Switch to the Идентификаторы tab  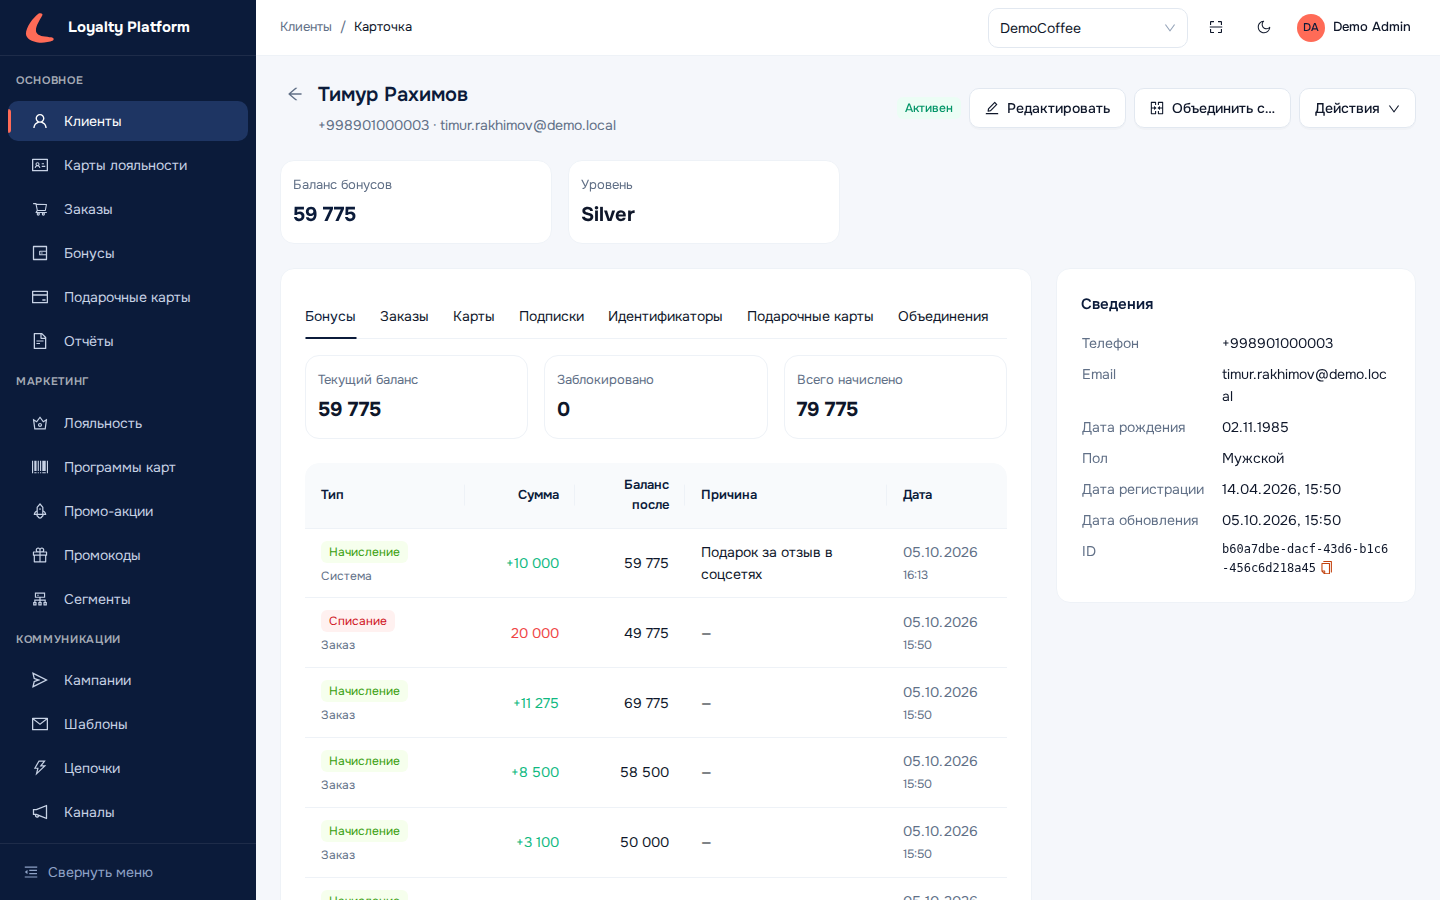[x=665, y=316]
